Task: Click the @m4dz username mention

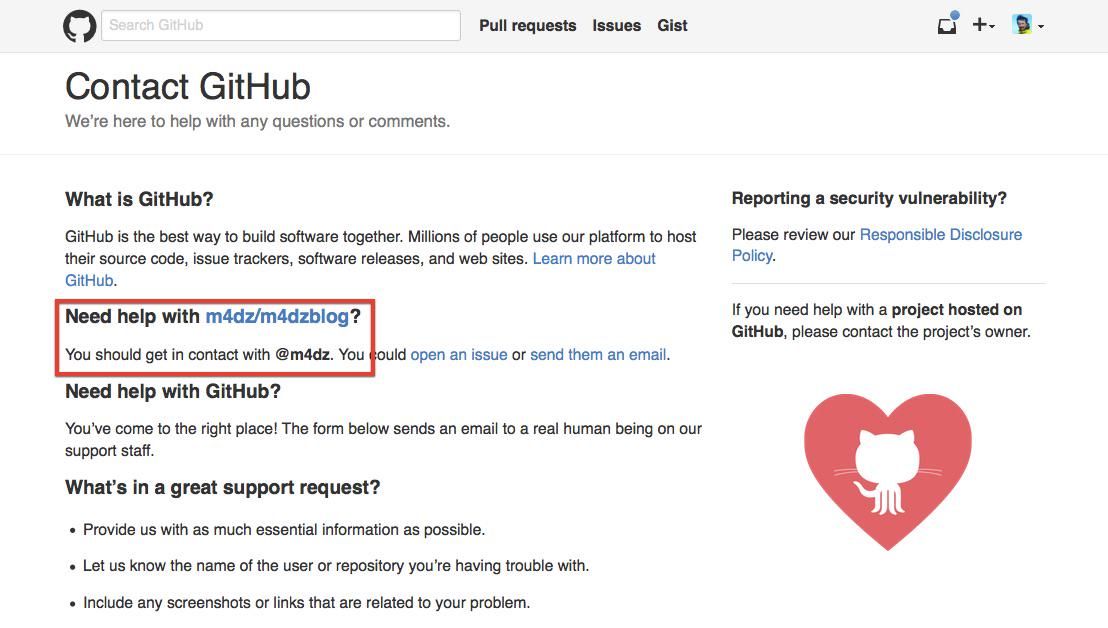Action: click(302, 354)
